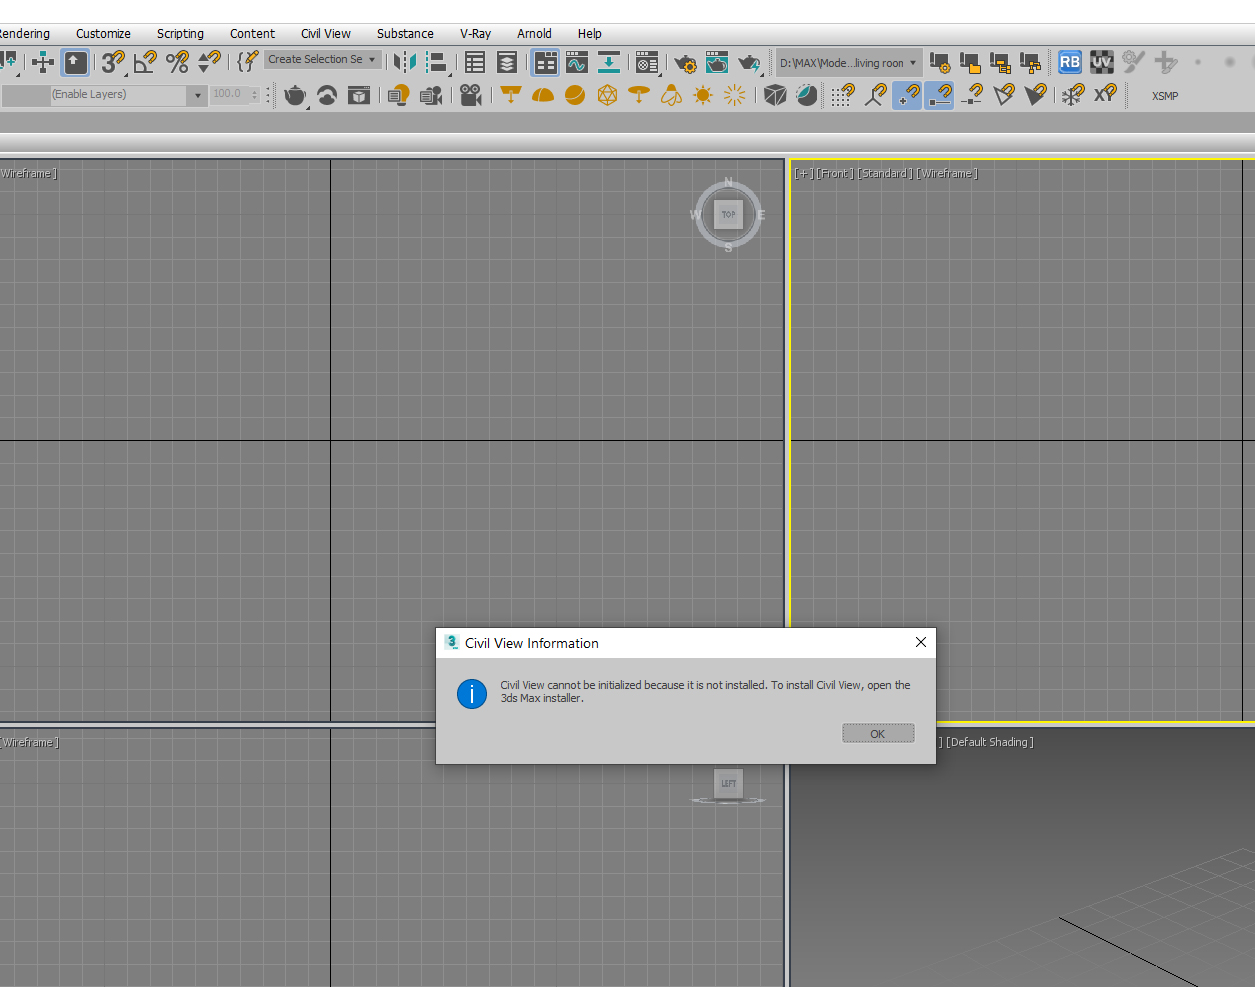
Task: Click the Mirror tool icon
Action: pyautogui.click(x=404, y=62)
